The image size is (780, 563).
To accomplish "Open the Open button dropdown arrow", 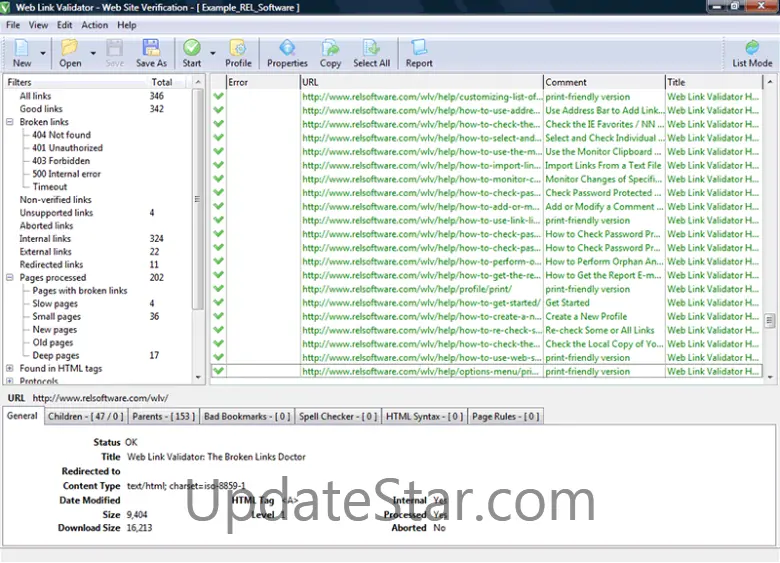I will coord(93,53).
